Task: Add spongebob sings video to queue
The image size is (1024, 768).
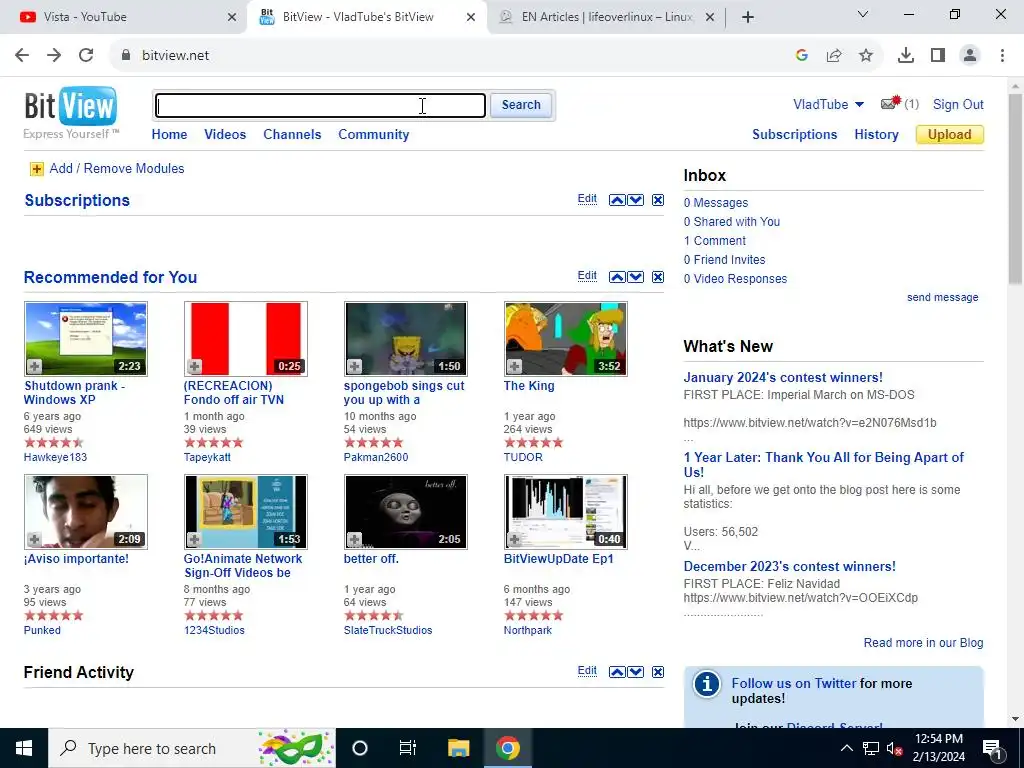Action: pyautogui.click(x=354, y=366)
